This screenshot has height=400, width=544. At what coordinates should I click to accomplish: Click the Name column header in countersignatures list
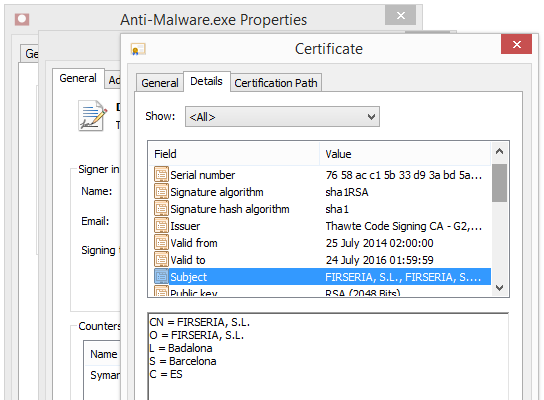[x=103, y=354]
